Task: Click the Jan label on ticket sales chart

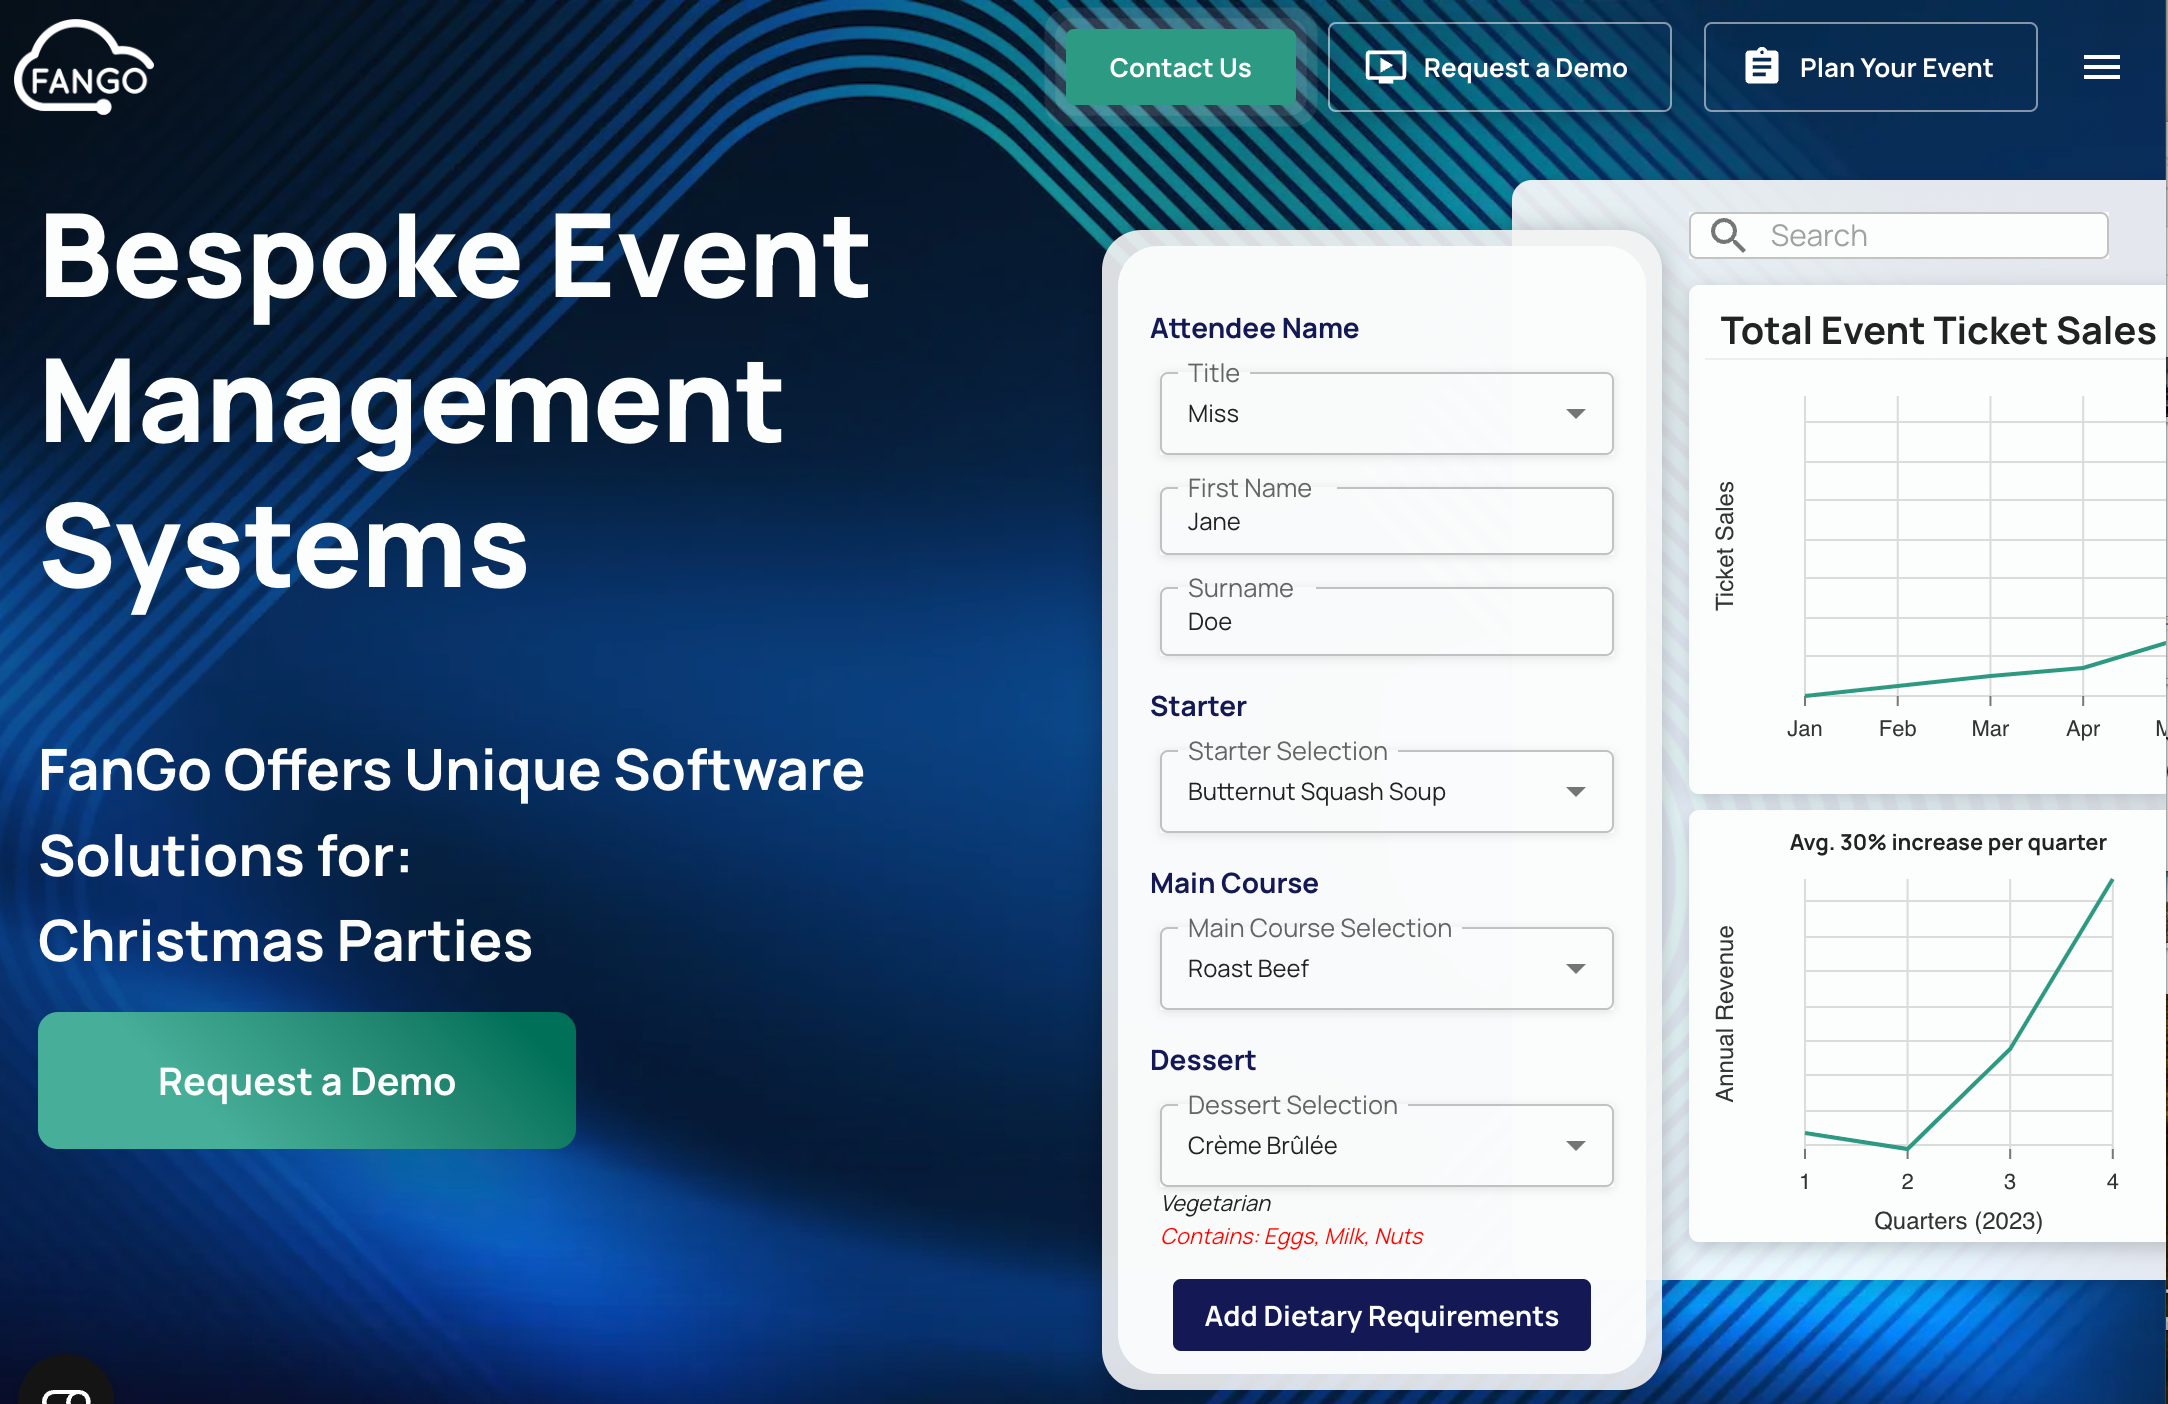Action: tap(1804, 728)
